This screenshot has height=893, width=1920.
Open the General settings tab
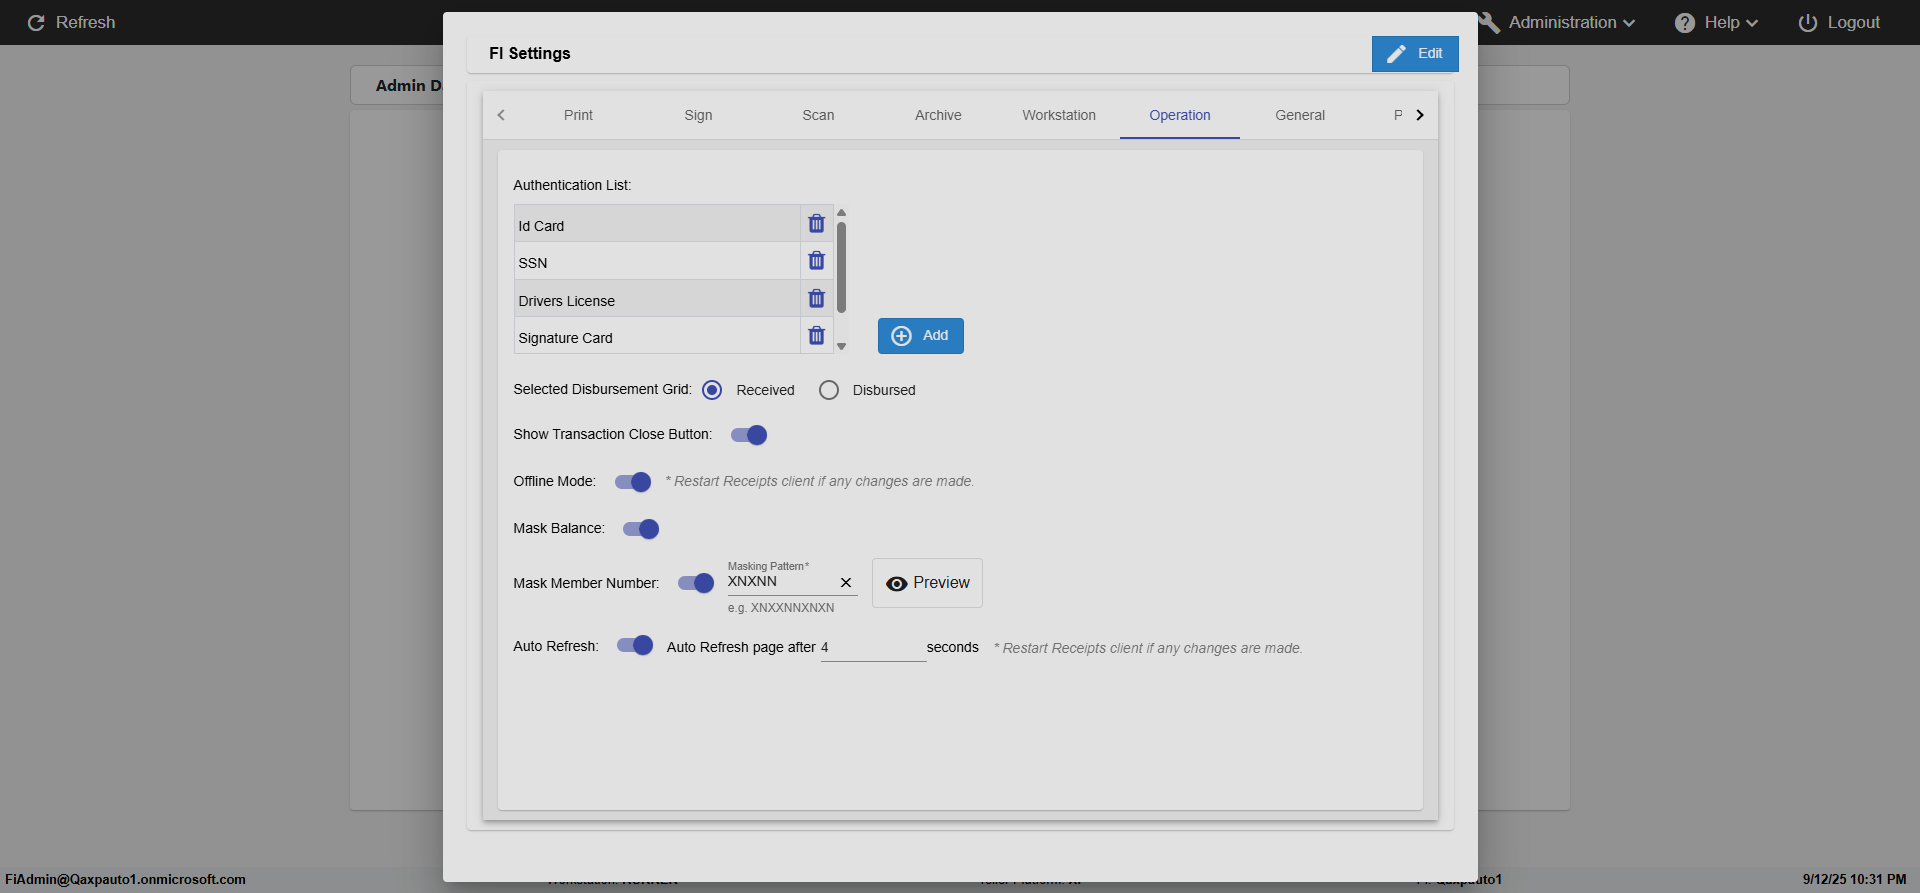click(x=1299, y=115)
